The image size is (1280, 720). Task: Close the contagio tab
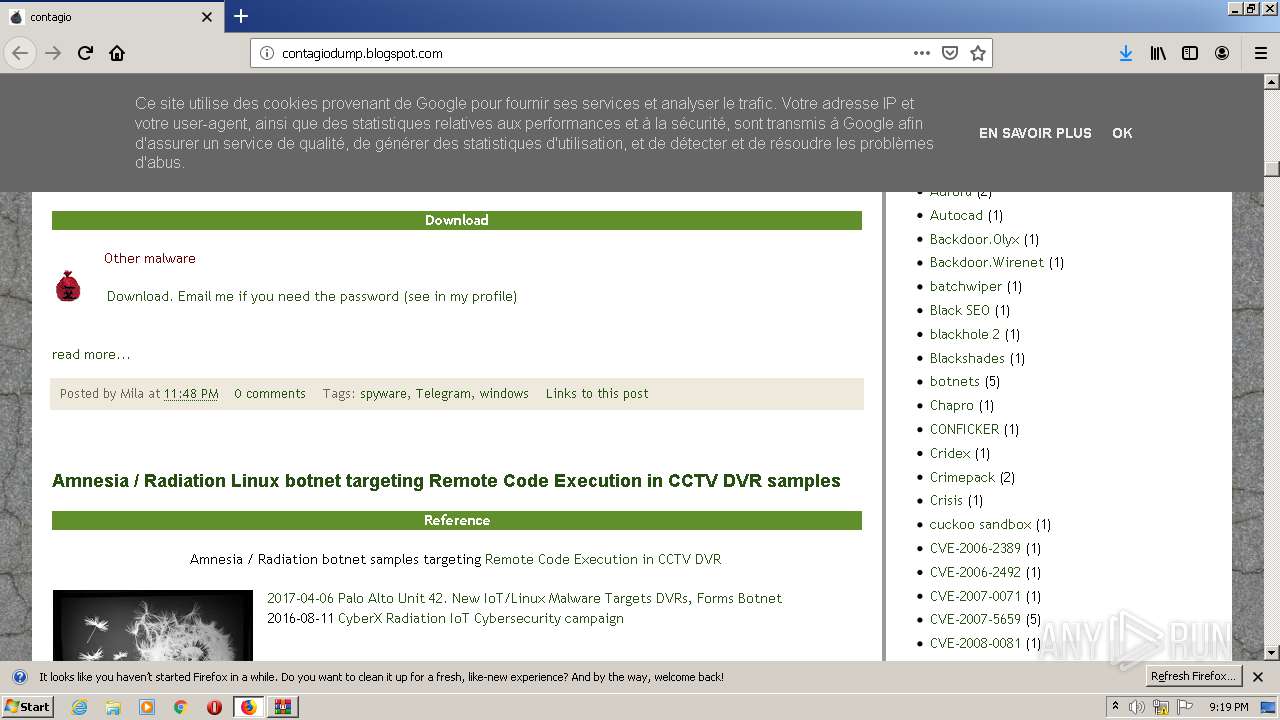(x=207, y=17)
